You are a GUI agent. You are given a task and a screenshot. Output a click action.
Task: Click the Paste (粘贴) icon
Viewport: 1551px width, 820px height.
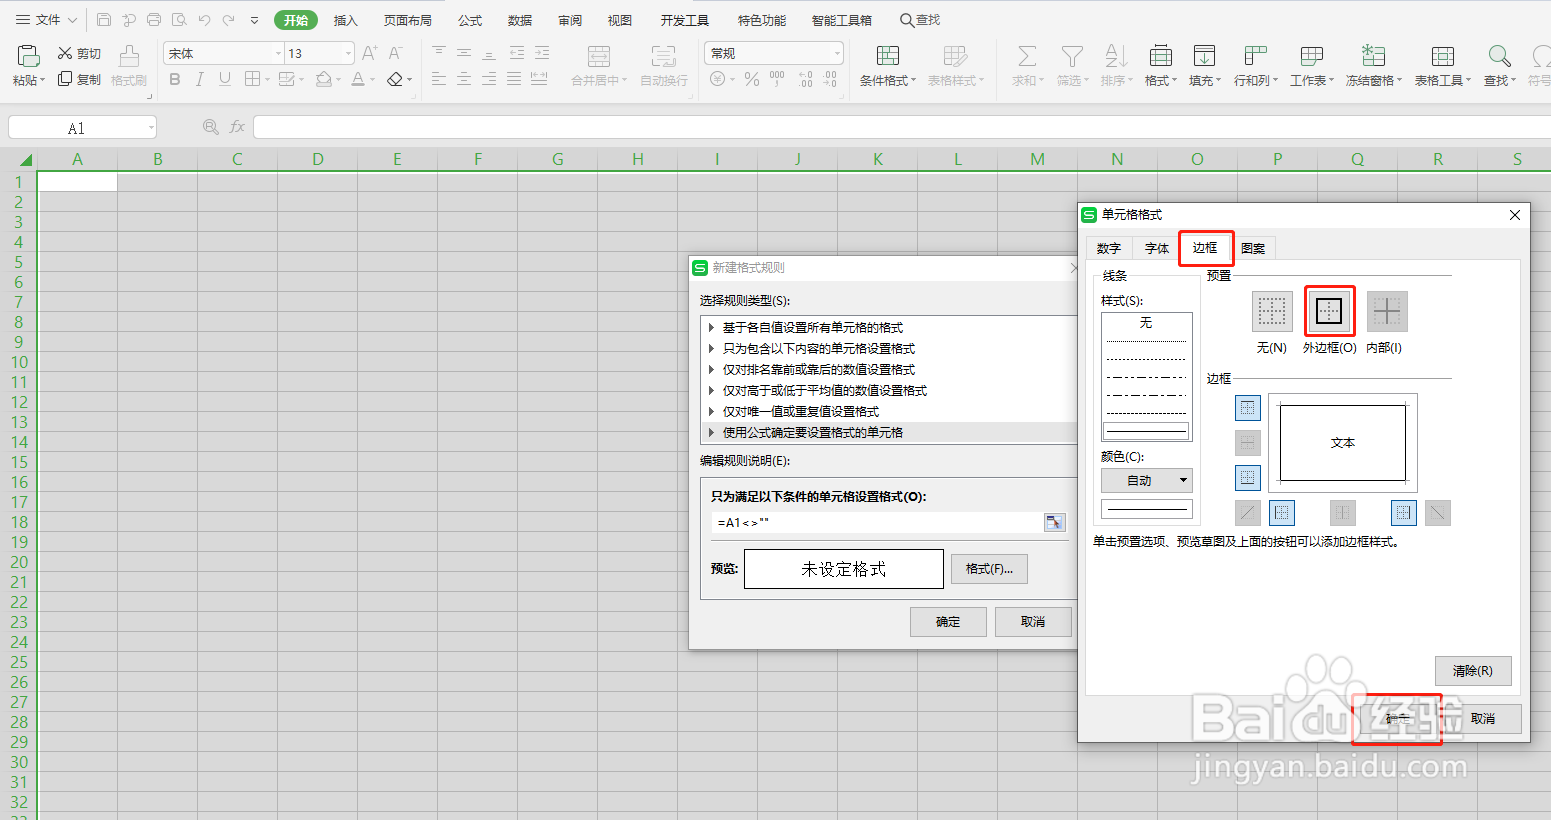pyautogui.click(x=28, y=56)
